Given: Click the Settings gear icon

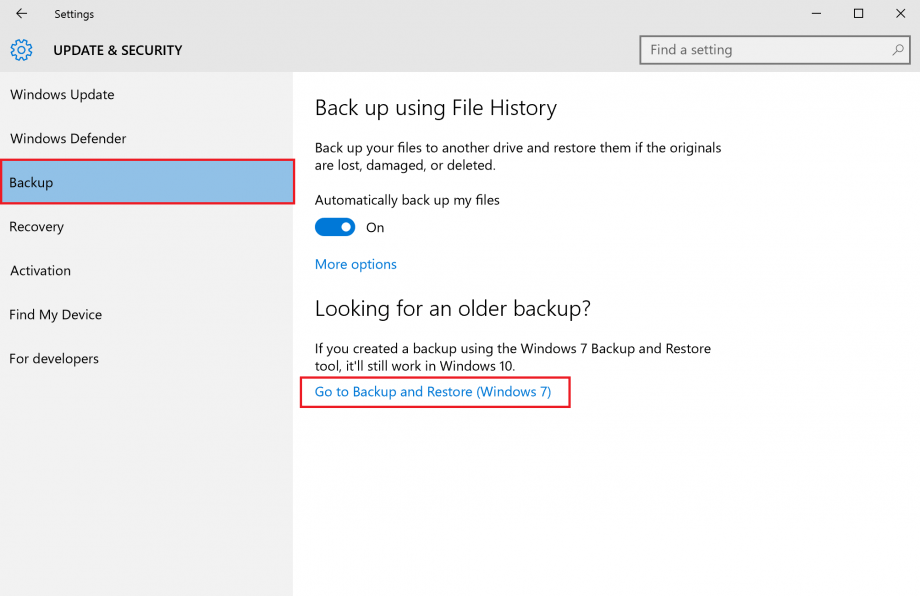Looking at the screenshot, I should [22, 50].
